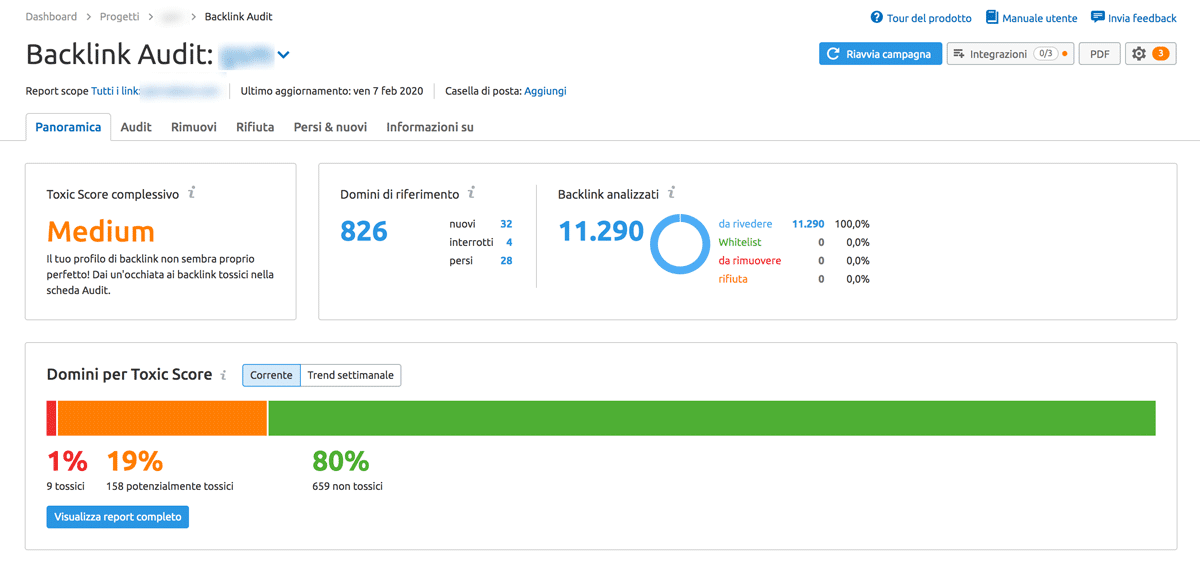Click the 19% potentially toxic percentage
Screen dimensions: 1200x564
[x=135, y=461]
